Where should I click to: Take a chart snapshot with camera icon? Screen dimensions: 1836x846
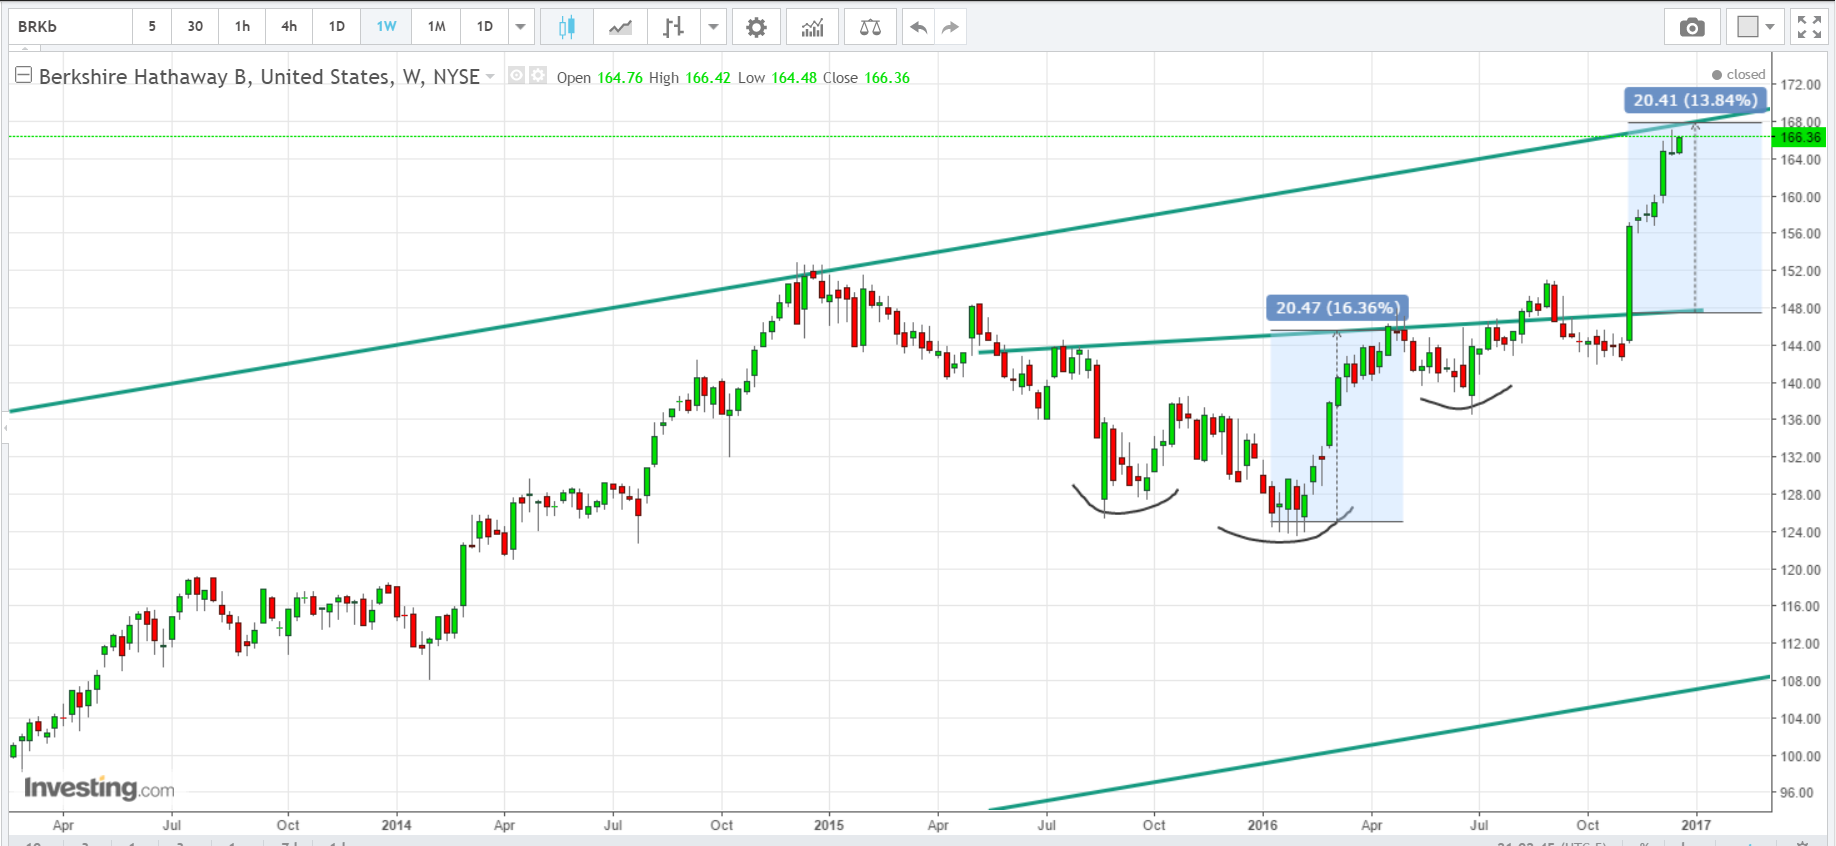[1692, 27]
